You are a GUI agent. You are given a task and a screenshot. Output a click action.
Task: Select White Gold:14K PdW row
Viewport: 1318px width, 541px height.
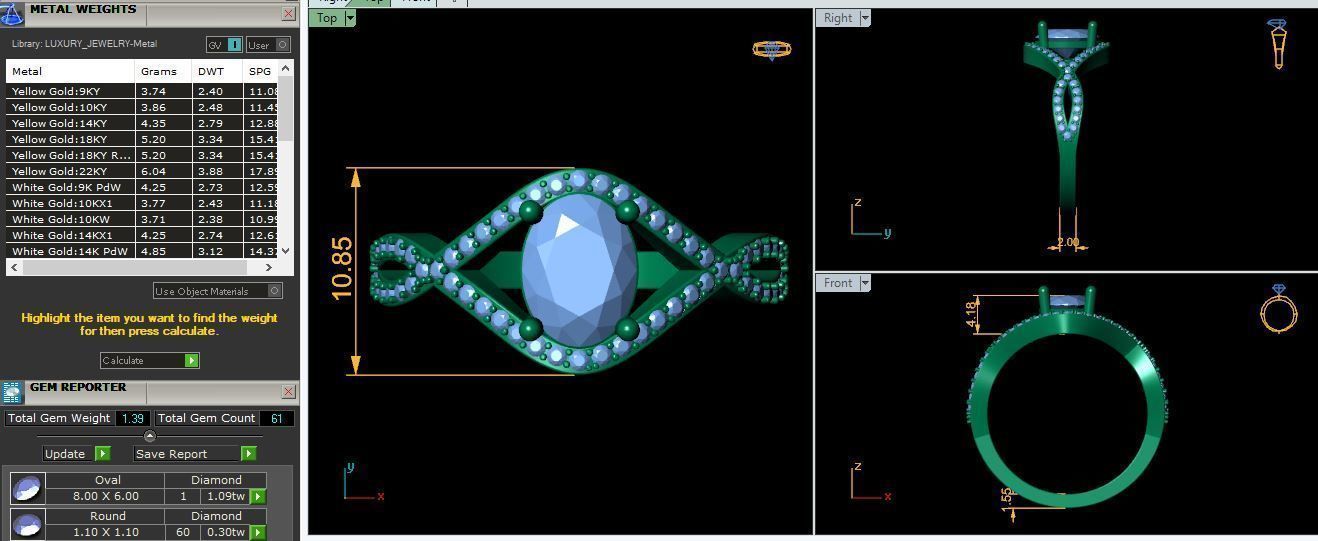[x=142, y=251]
